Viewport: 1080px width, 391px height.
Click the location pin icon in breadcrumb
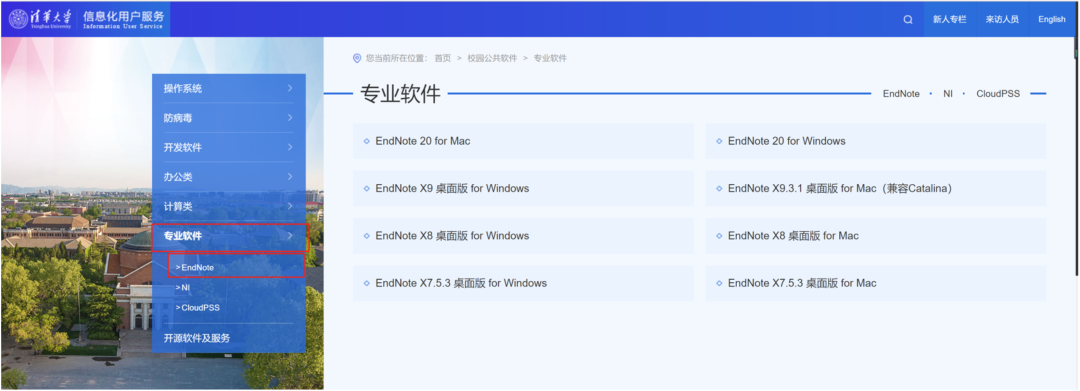click(357, 59)
